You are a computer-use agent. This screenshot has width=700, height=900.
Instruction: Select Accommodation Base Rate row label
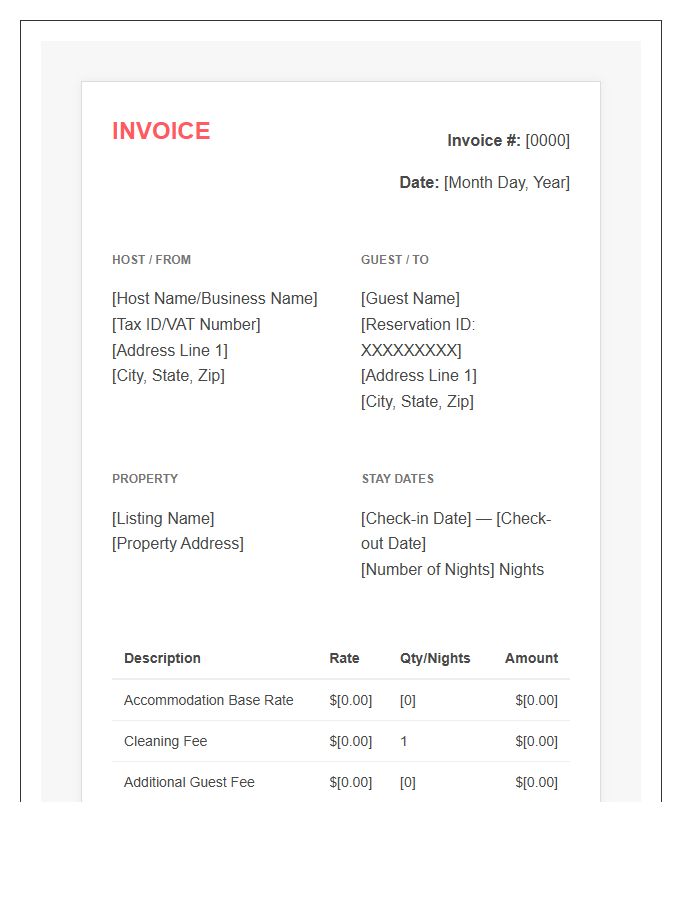(209, 700)
